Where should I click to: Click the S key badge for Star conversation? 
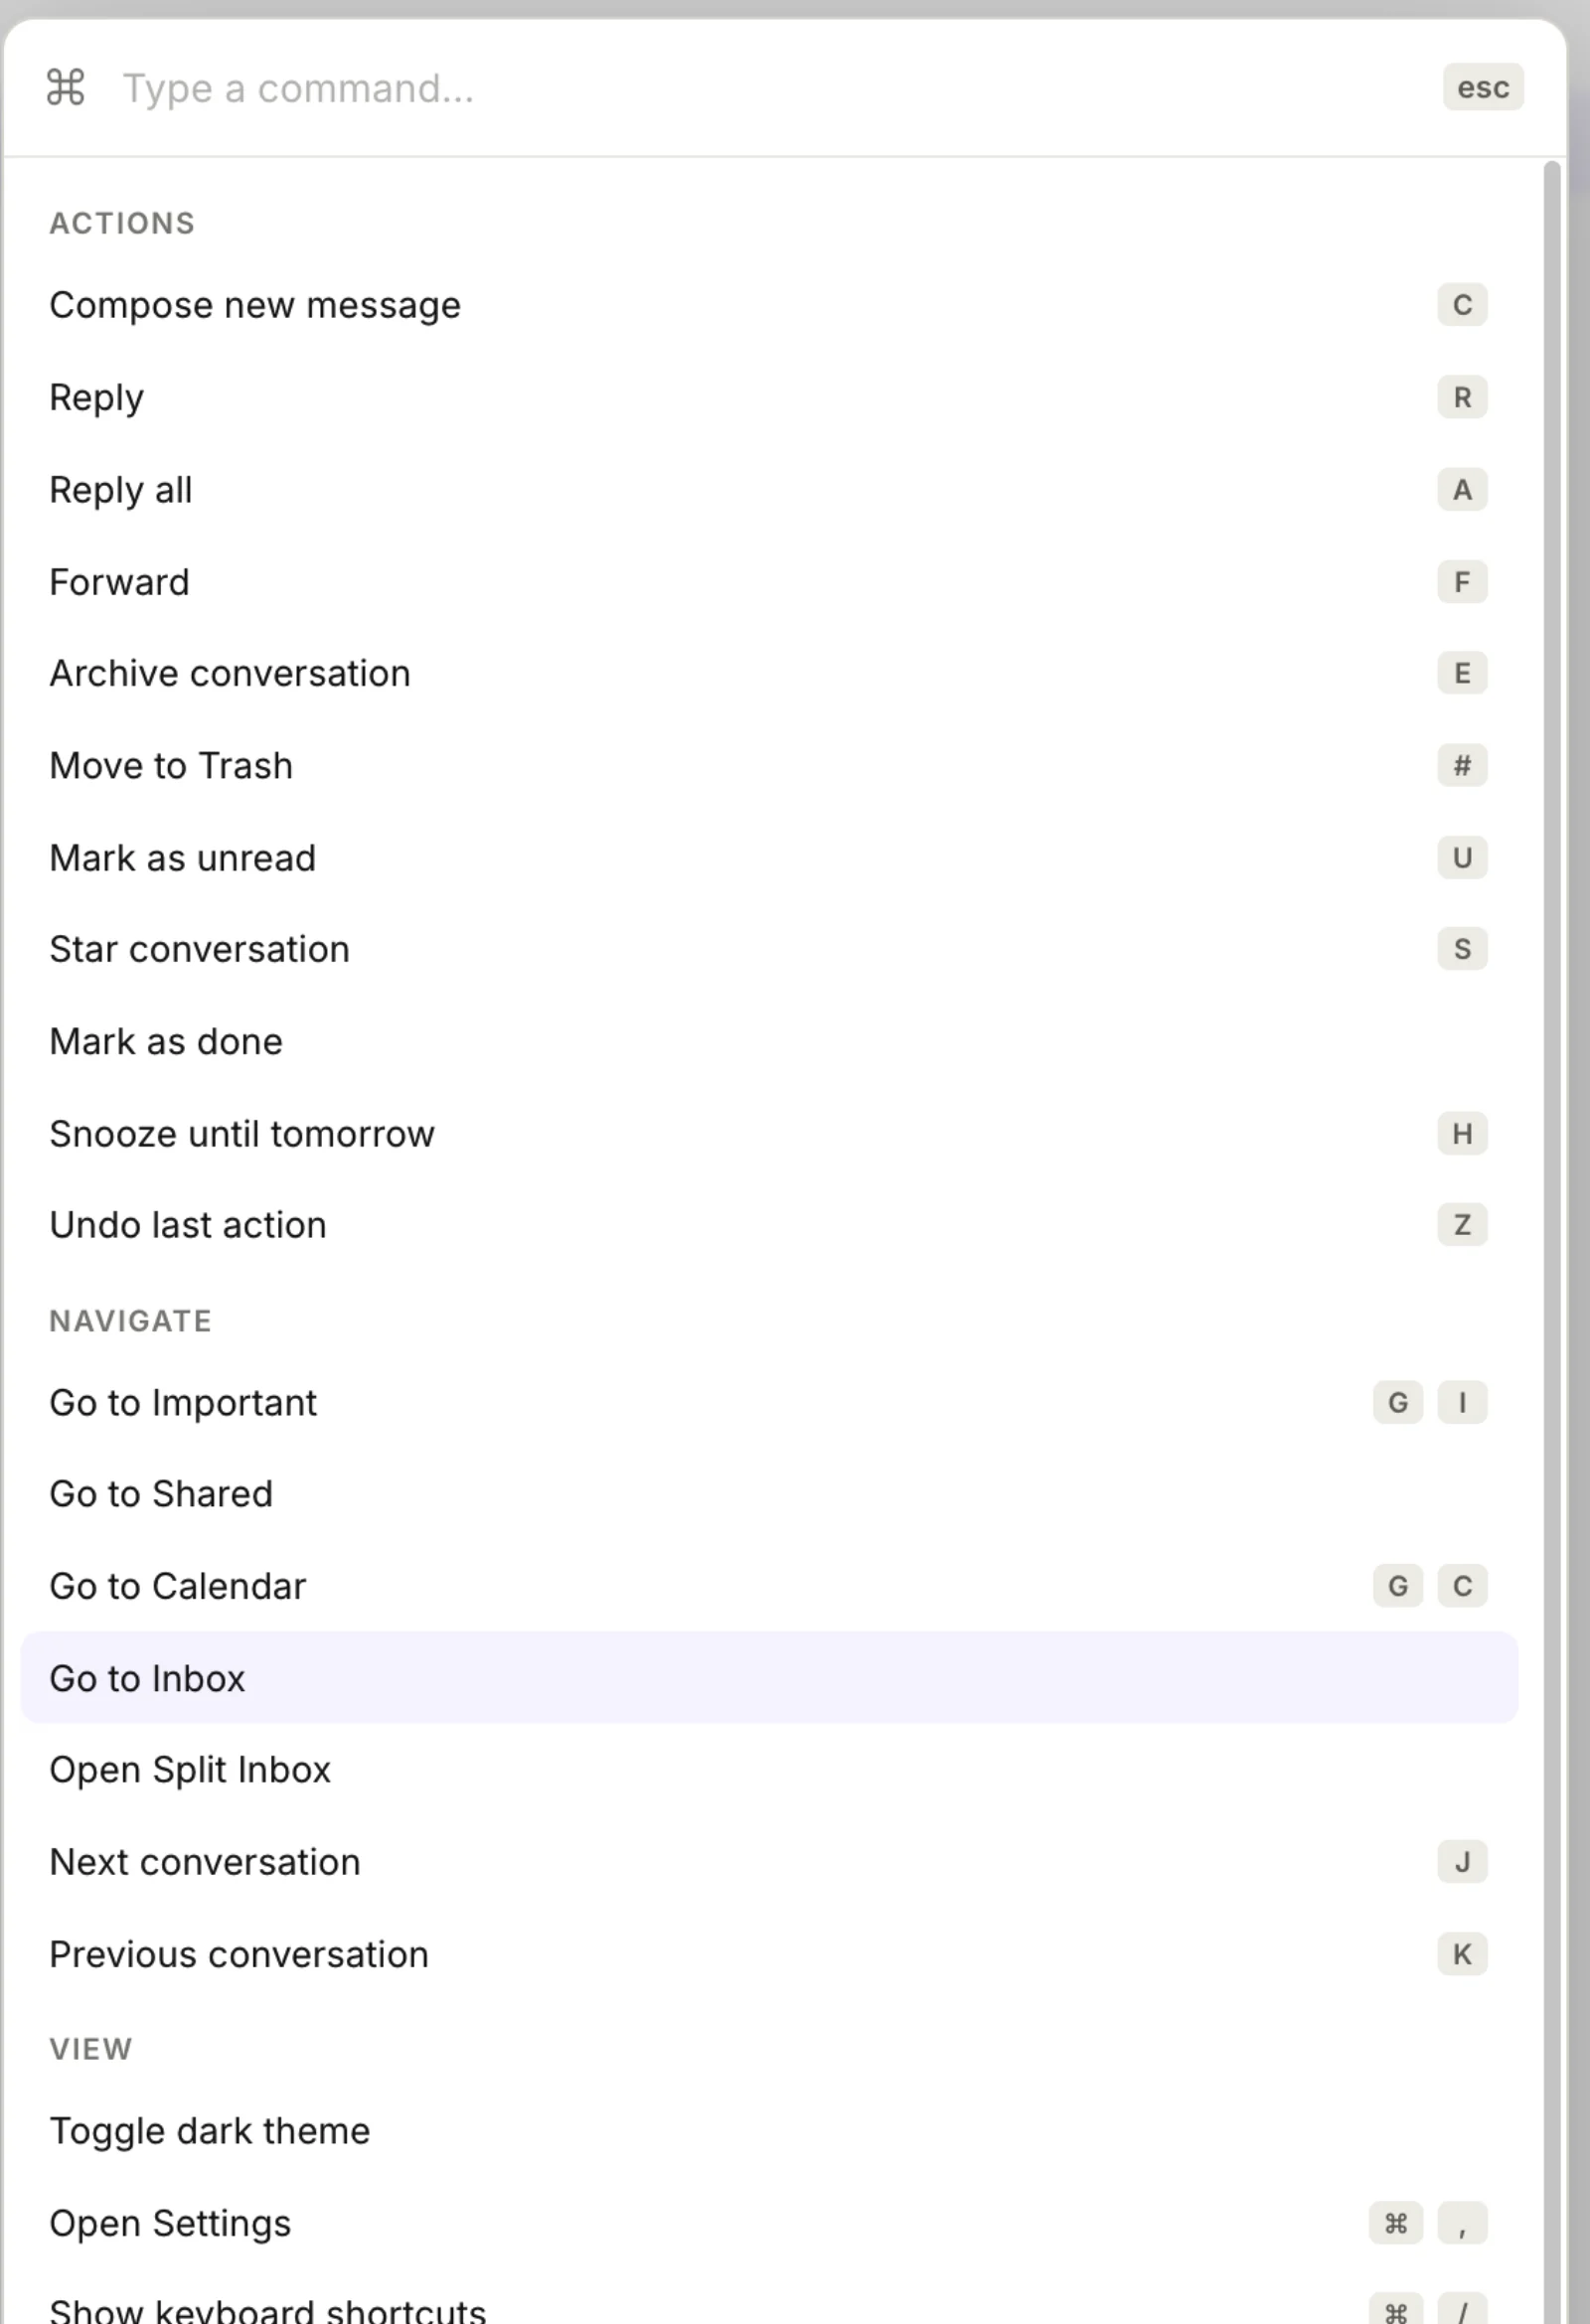coord(1462,949)
